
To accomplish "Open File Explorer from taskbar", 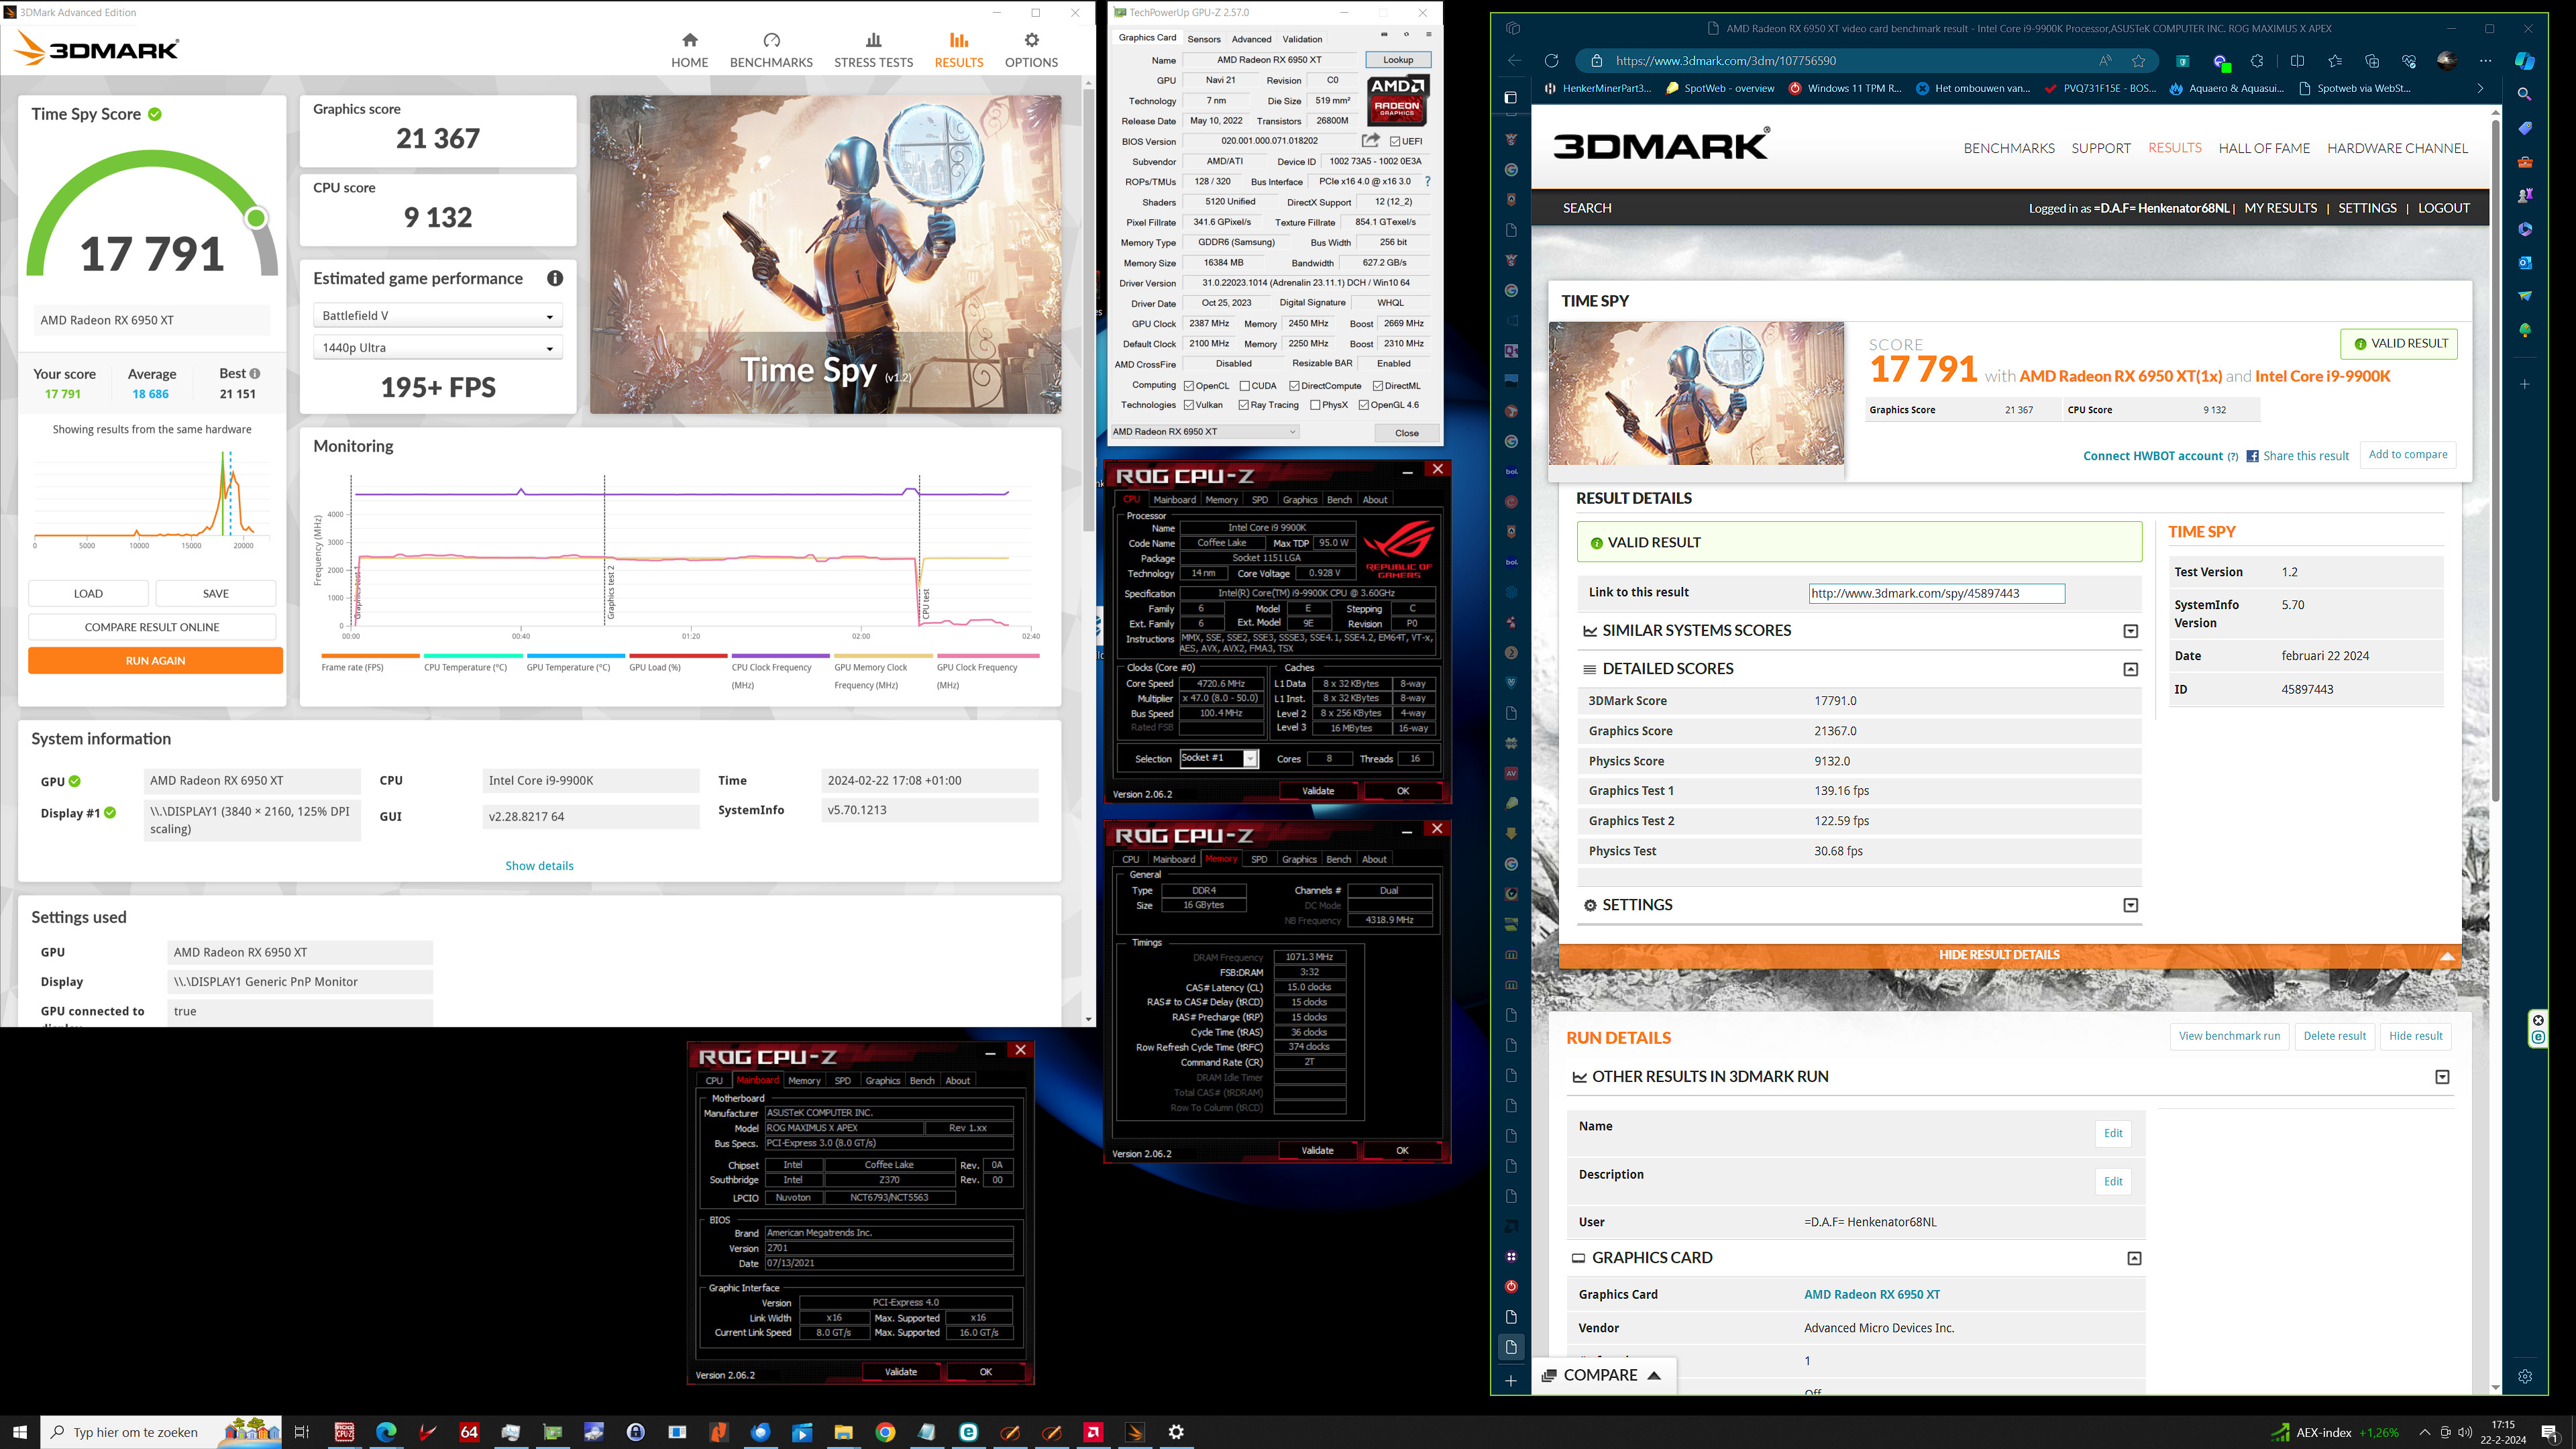I will pyautogui.click(x=843, y=1432).
